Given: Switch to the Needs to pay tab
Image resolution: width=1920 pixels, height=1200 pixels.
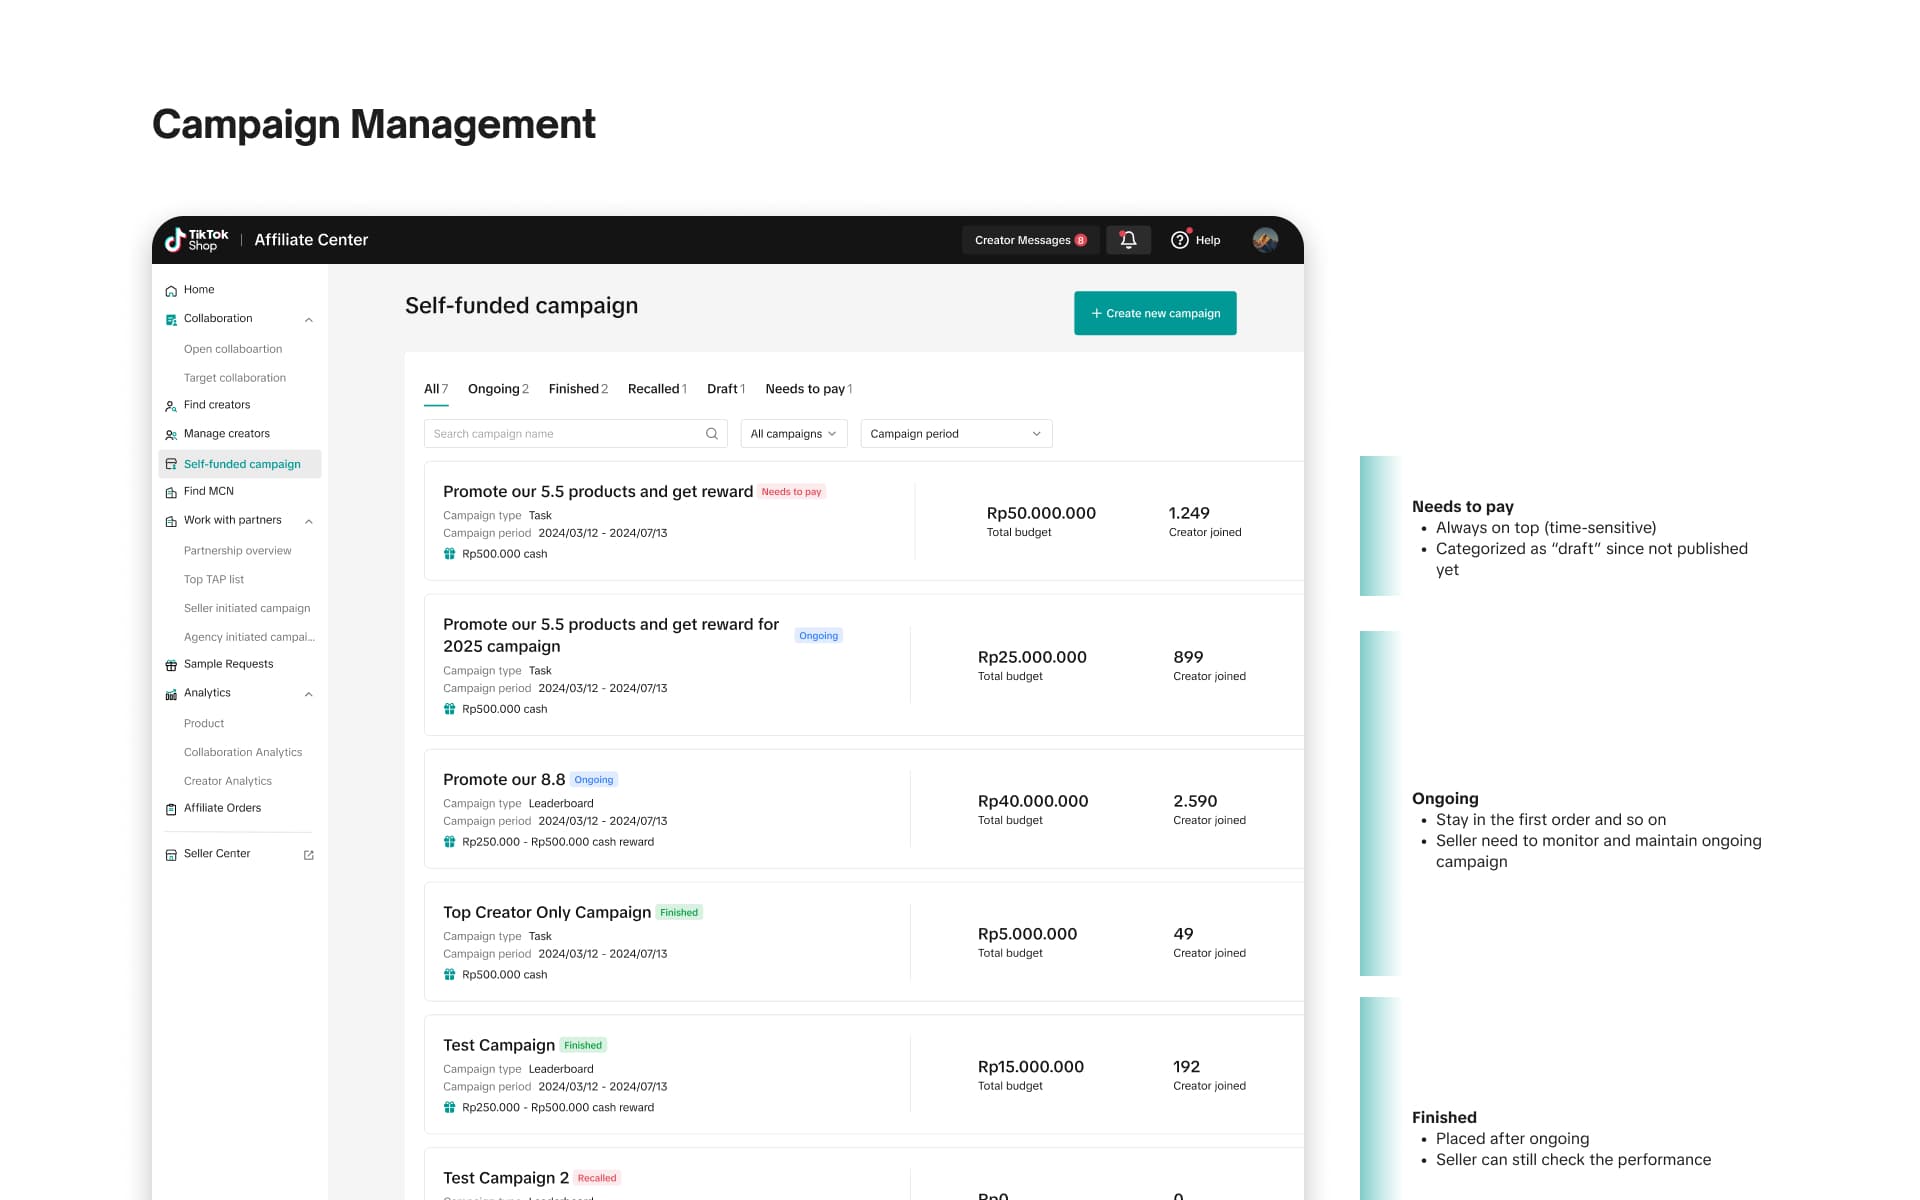Looking at the screenshot, I should tap(809, 389).
